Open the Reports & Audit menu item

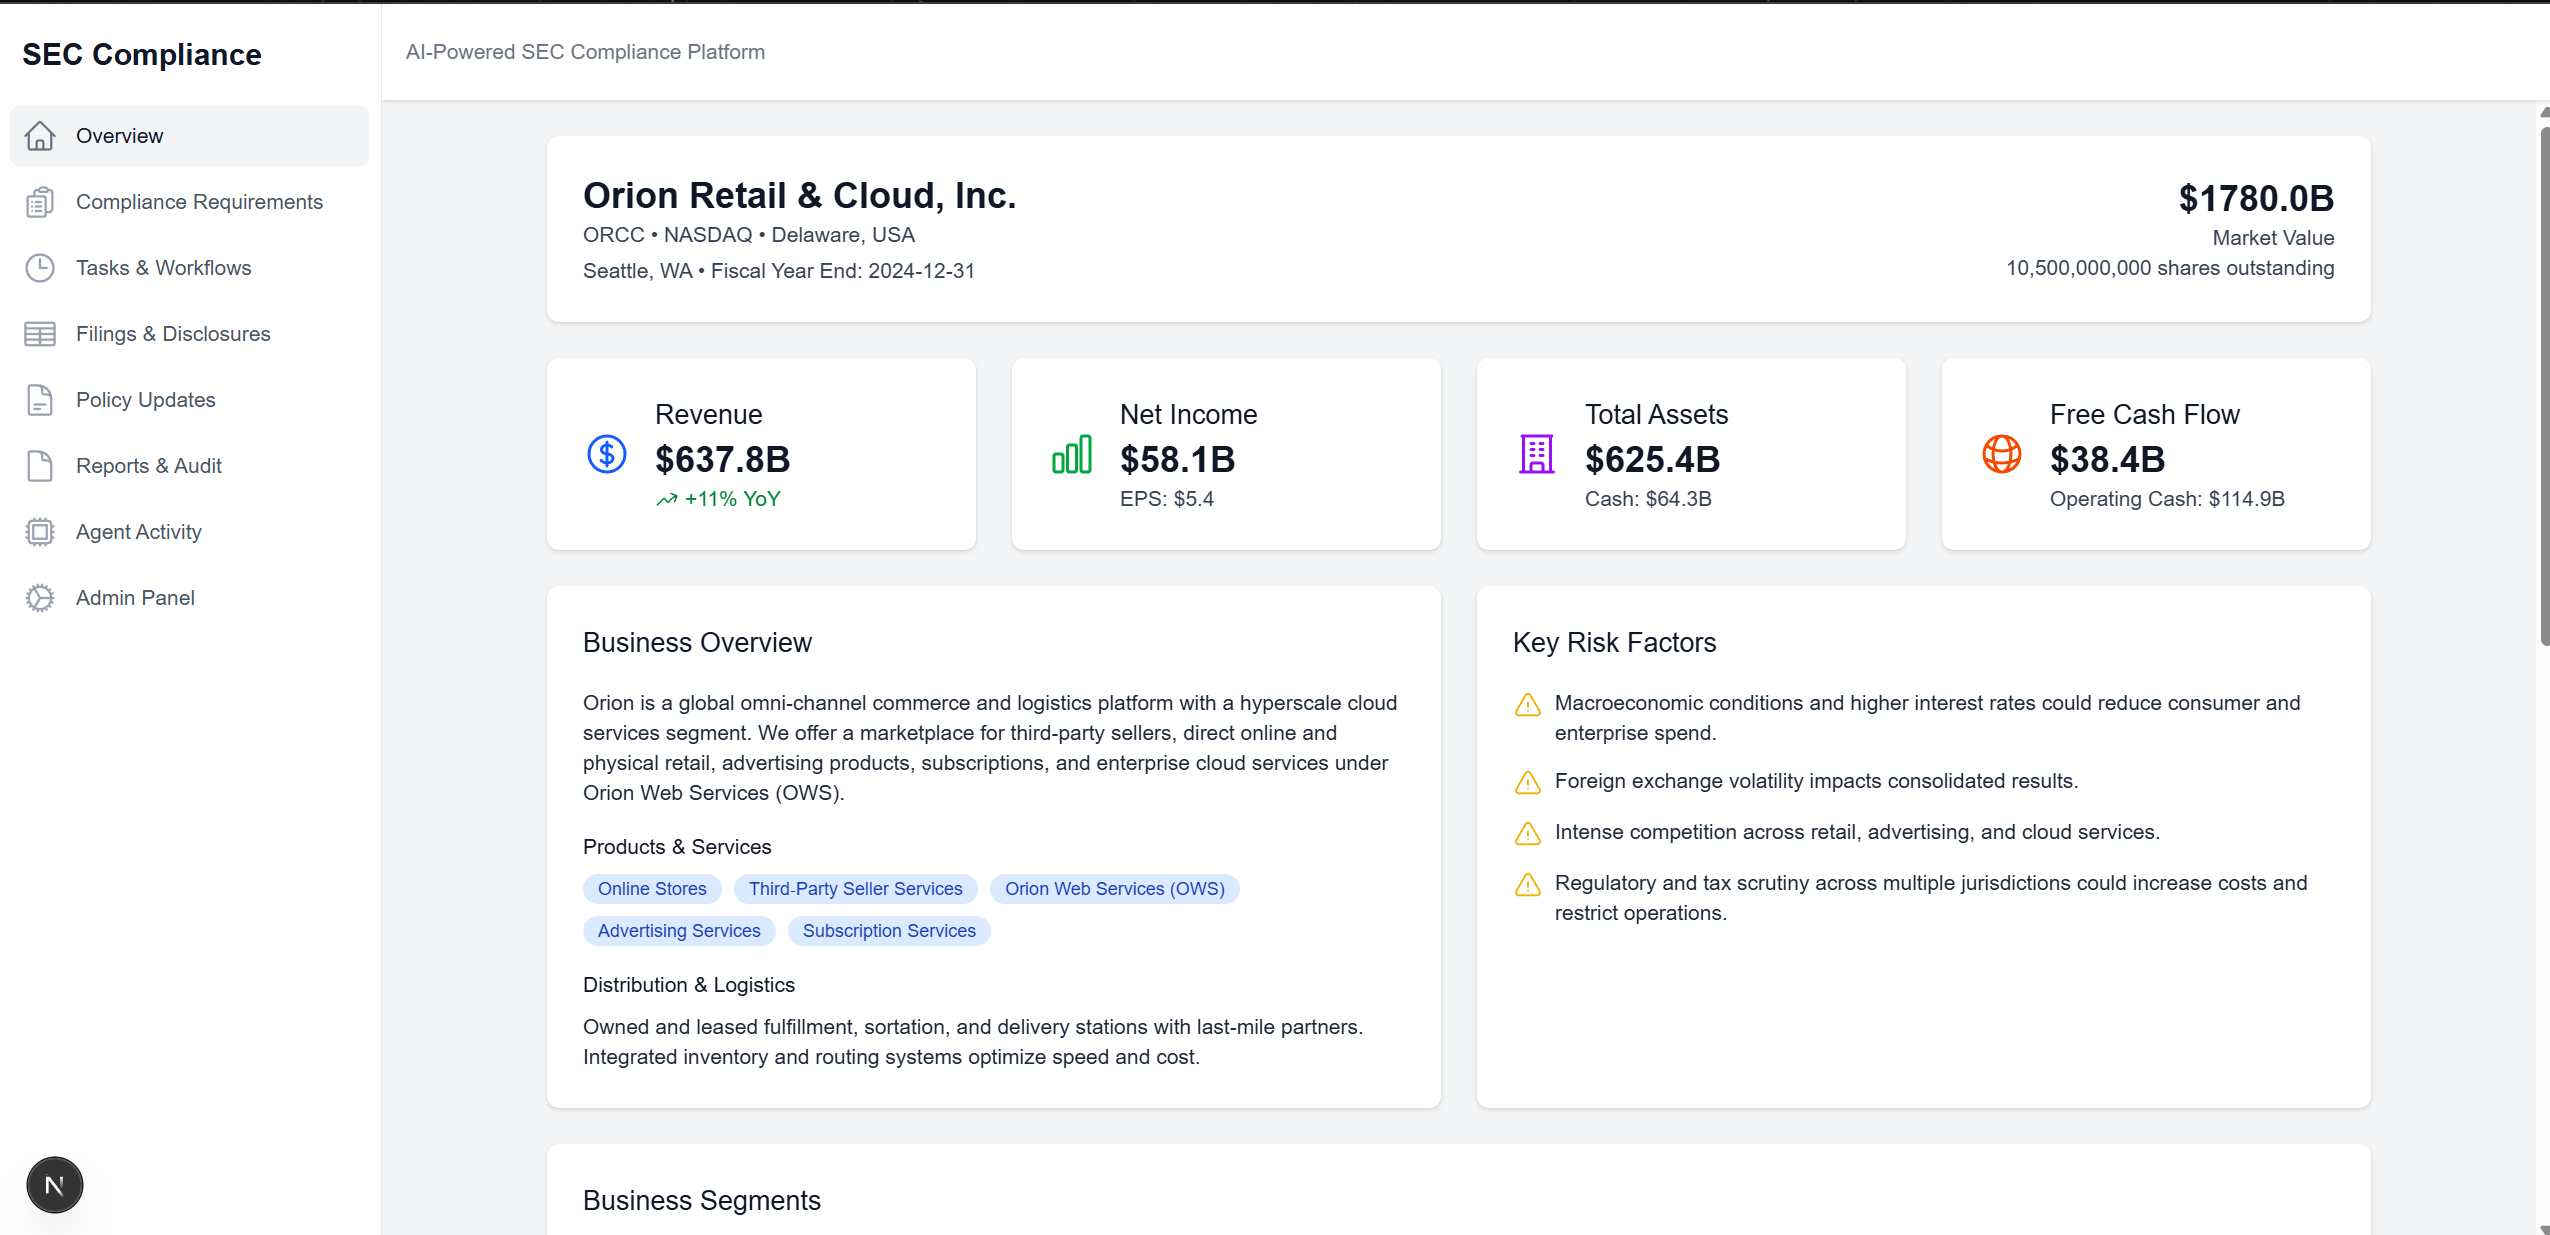[149, 466]
